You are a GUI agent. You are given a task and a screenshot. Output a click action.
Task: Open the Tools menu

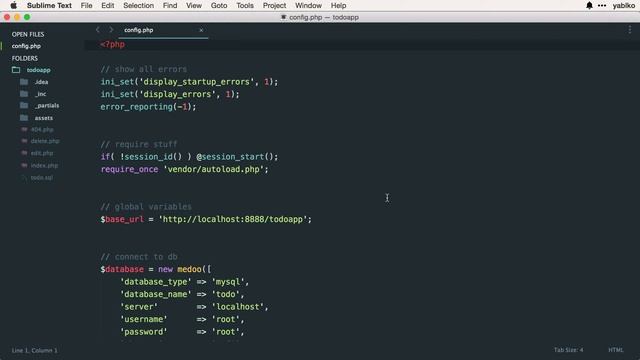tap(245, 5)
